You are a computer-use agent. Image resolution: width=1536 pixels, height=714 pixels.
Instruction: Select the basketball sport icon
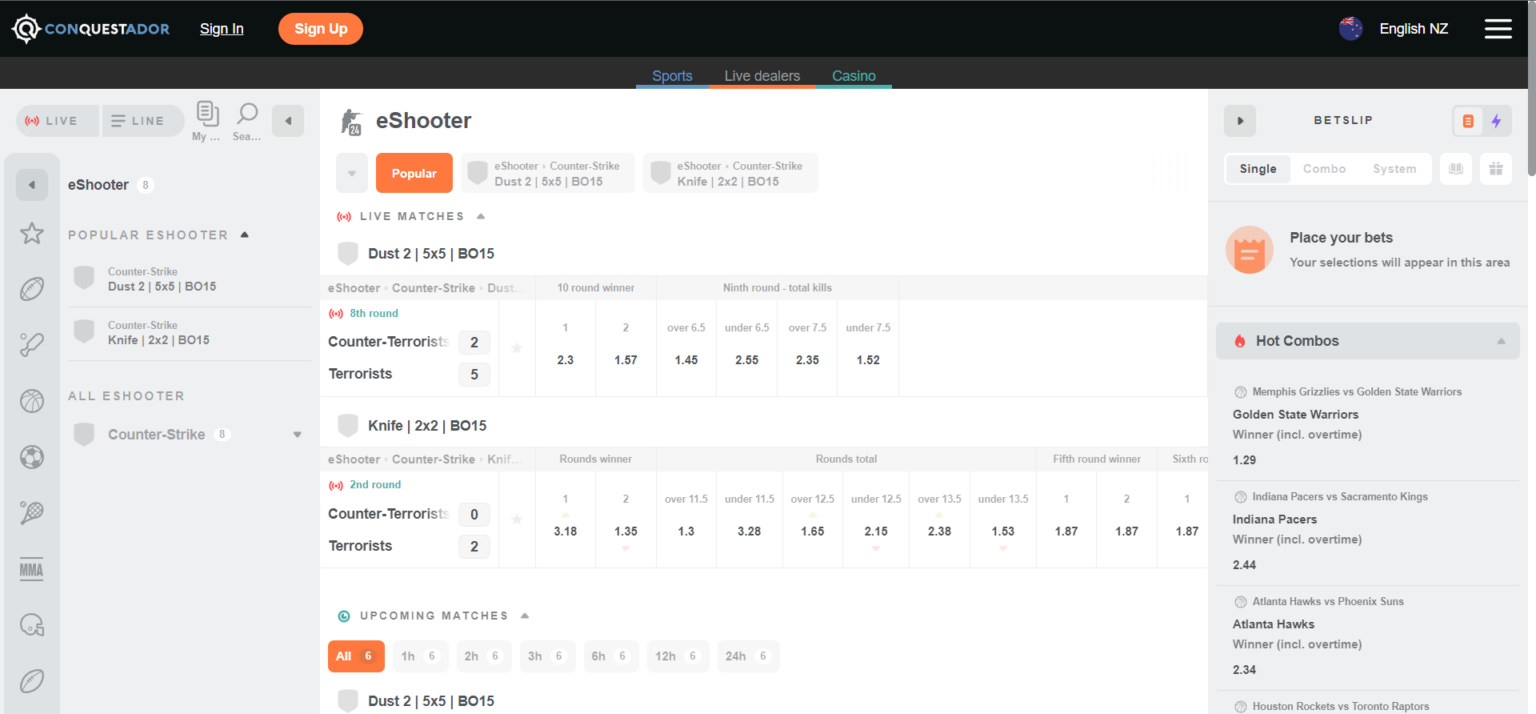click(32, 402)
